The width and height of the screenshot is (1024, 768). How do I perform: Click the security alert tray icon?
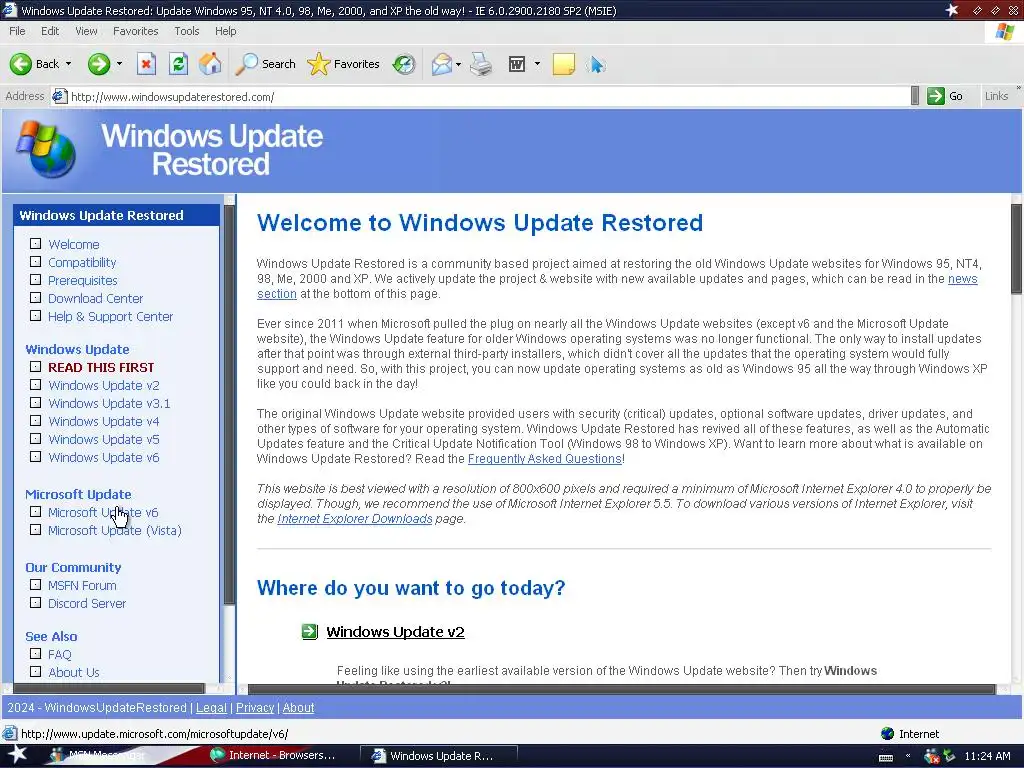pos(931,756)
